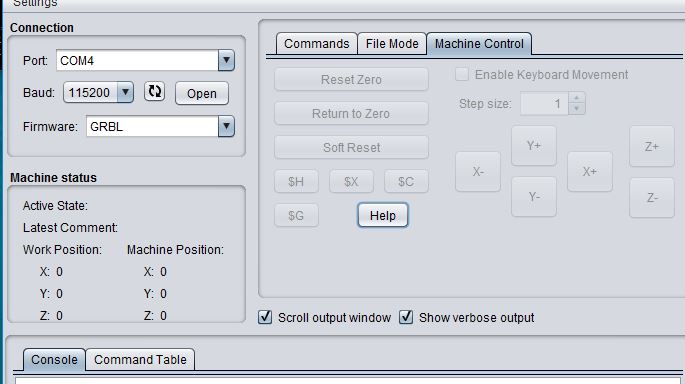Image resolution: width=685 pixels, height=384 pixels.
Task: Click the refresh serial ports icon
Action: pyautogui.click(x=154, y=92)
